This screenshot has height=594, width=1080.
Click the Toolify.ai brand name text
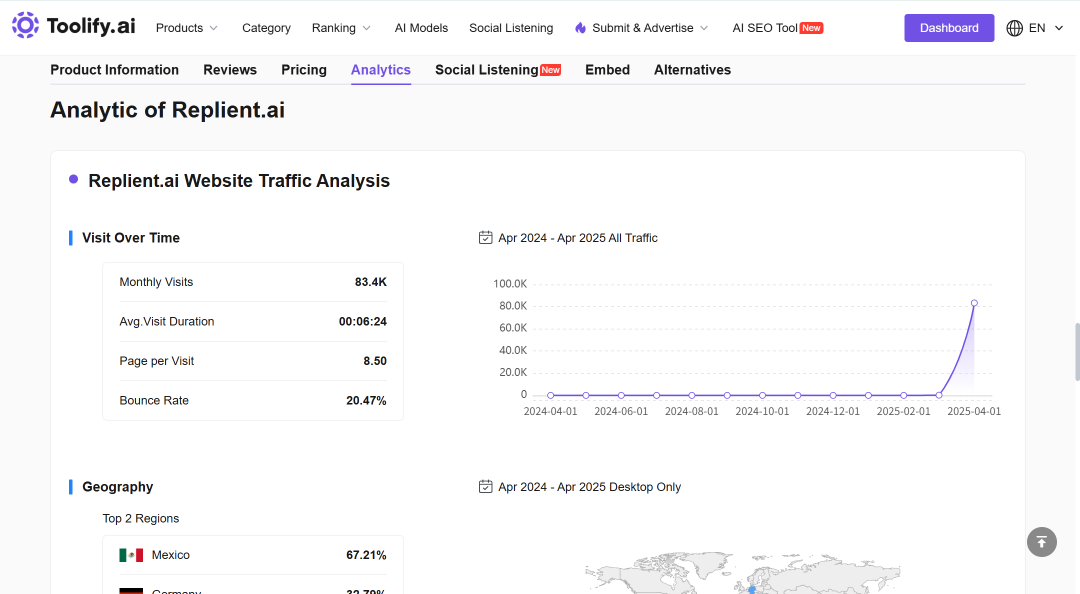point(91,26)
